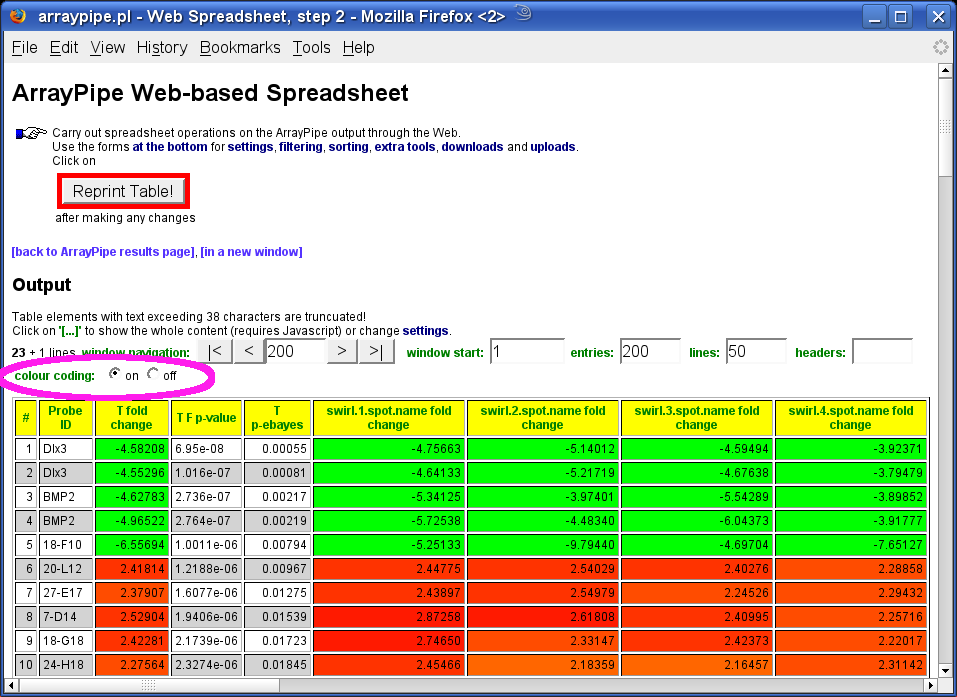Select probe ID cell '20-L12'

(65, 569)
